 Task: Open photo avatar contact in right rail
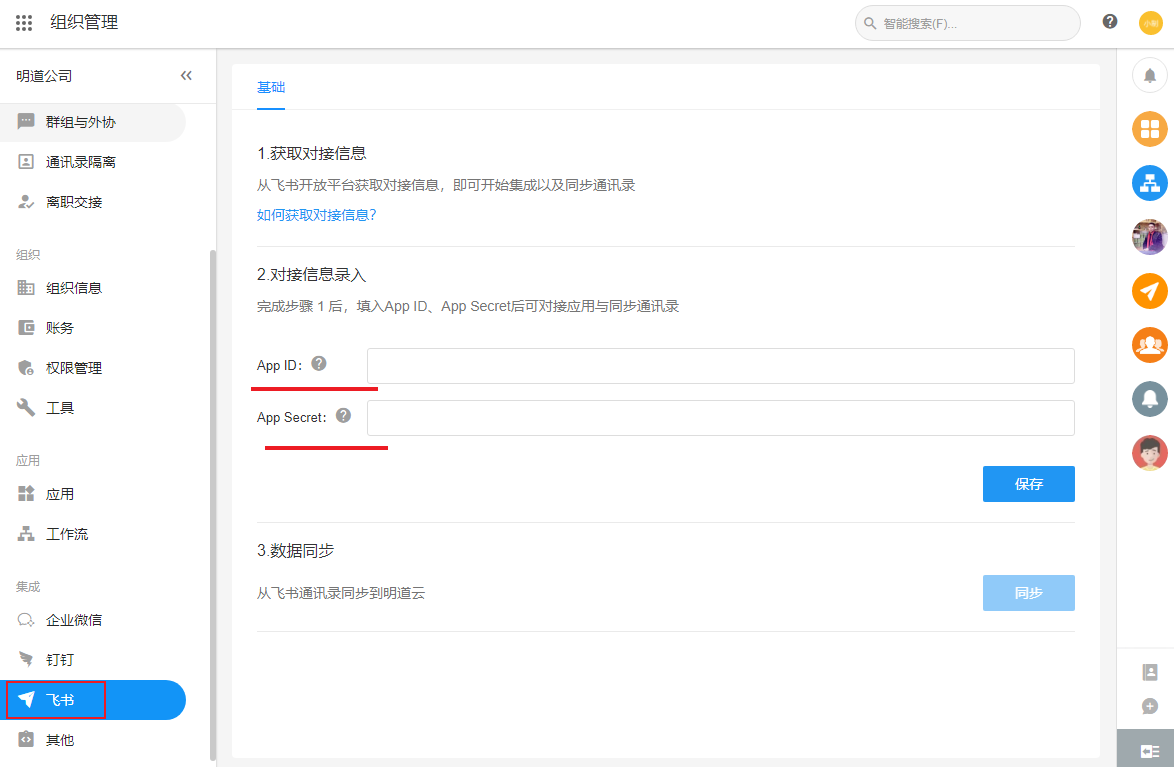coord(1150,237)
